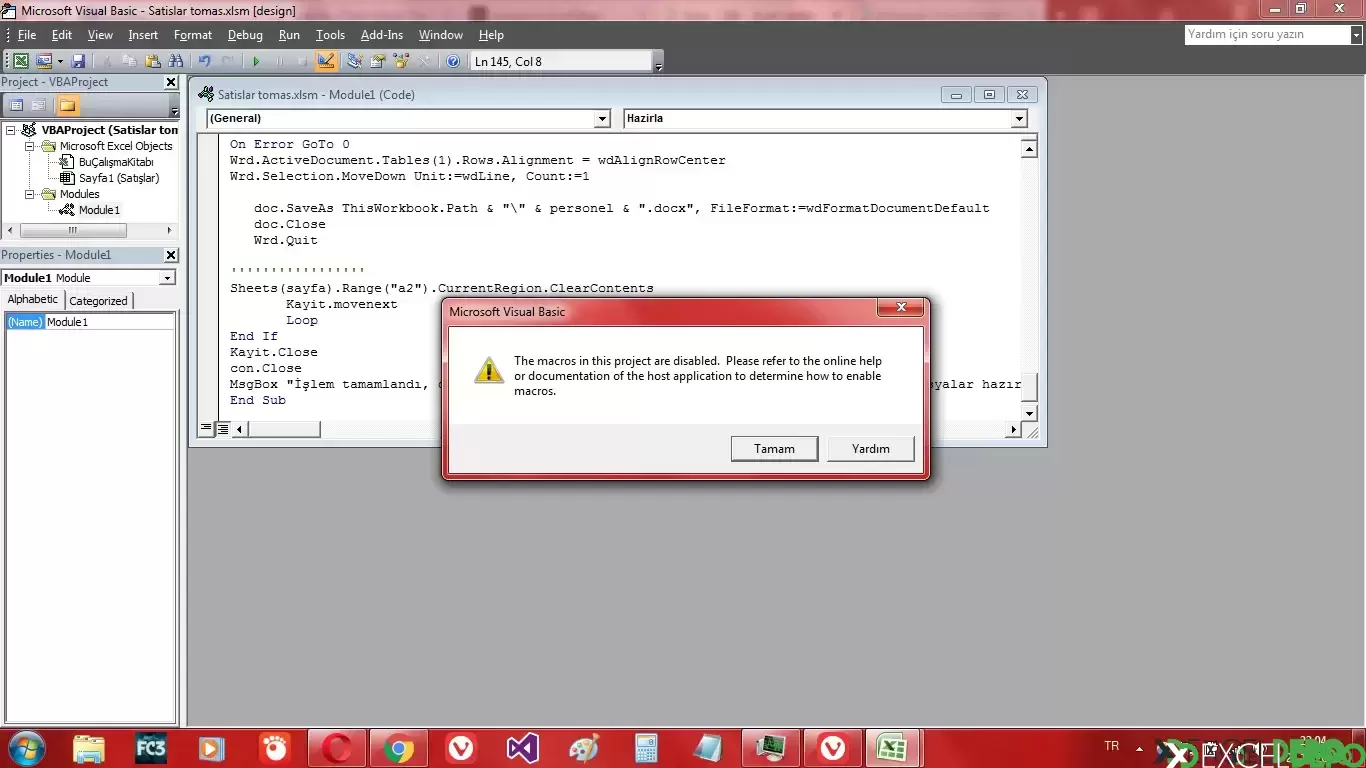Open the Debug menu
This screenshot has width=1366, height=768.
pos(245,35)
